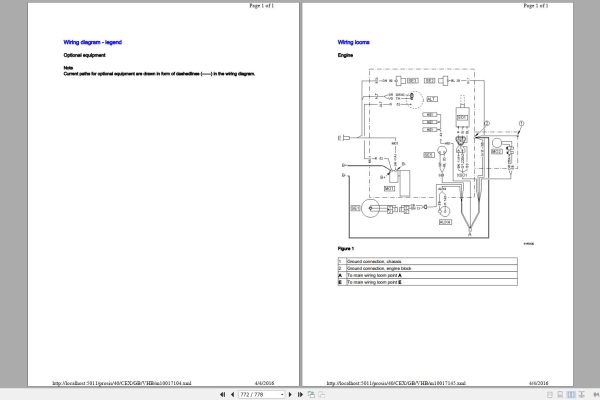Viewport: 600px width, 400px height.
Task: Click the 'To main wiring loom point E' row
Action: pyautogui.click(x=427, y=282)
